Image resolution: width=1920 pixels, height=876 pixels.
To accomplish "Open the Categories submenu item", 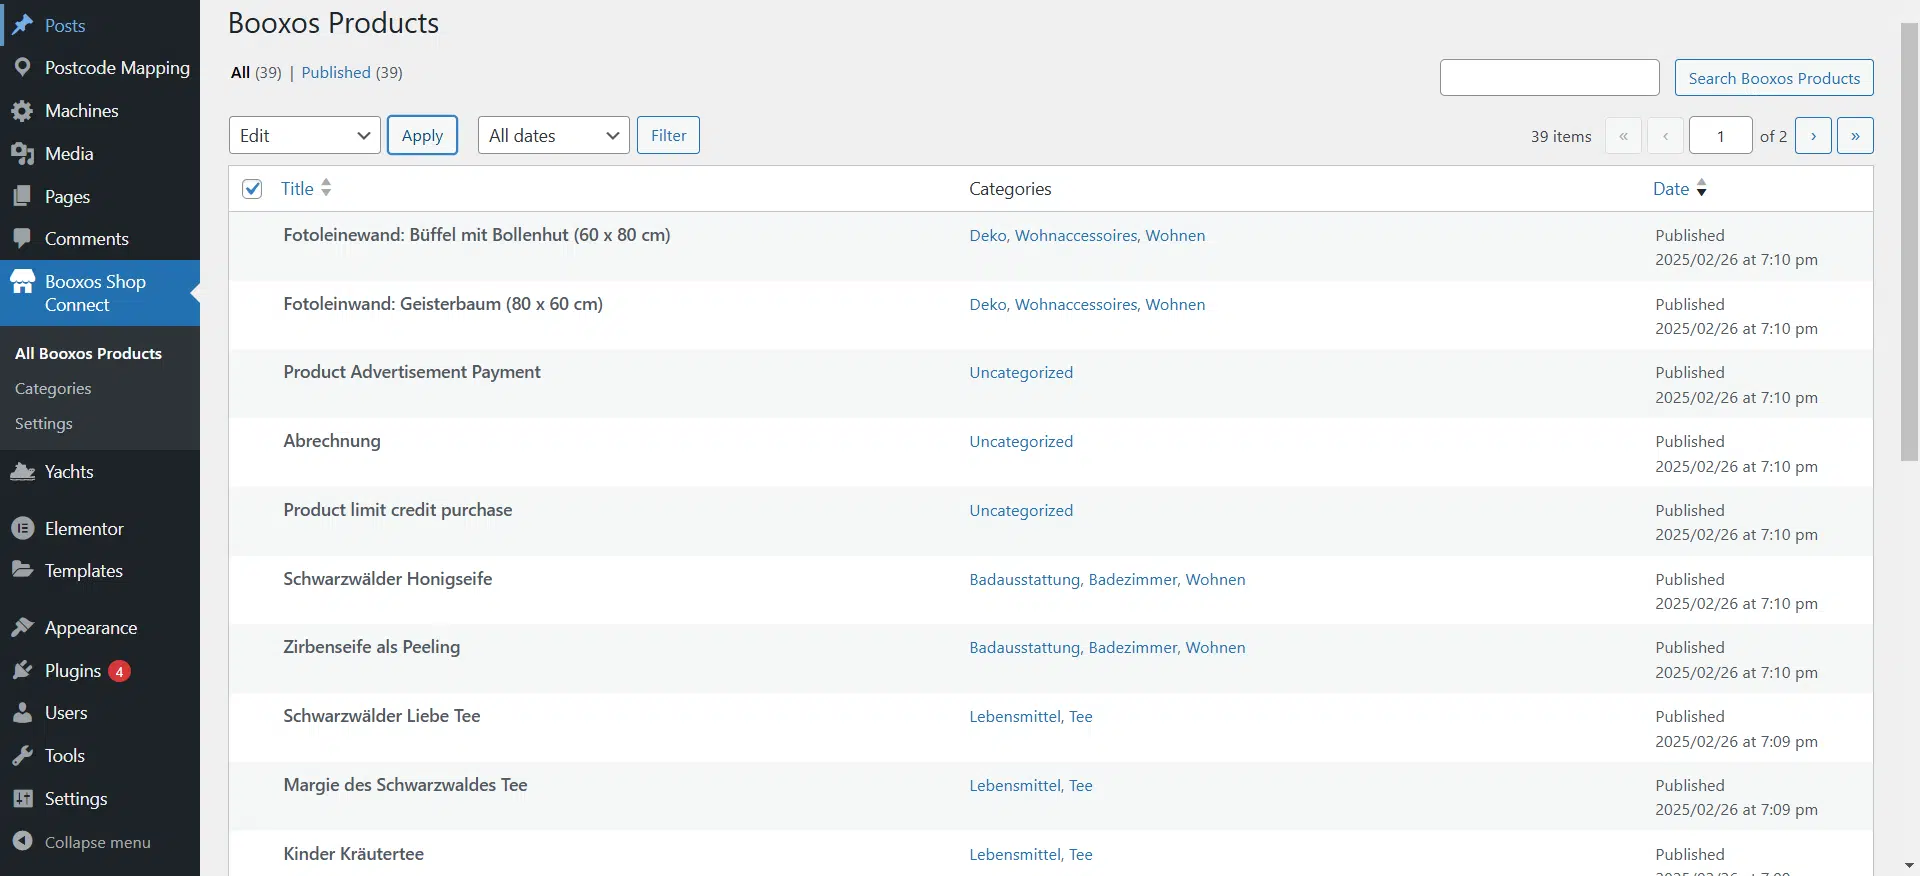I will [x=53, y=389].
